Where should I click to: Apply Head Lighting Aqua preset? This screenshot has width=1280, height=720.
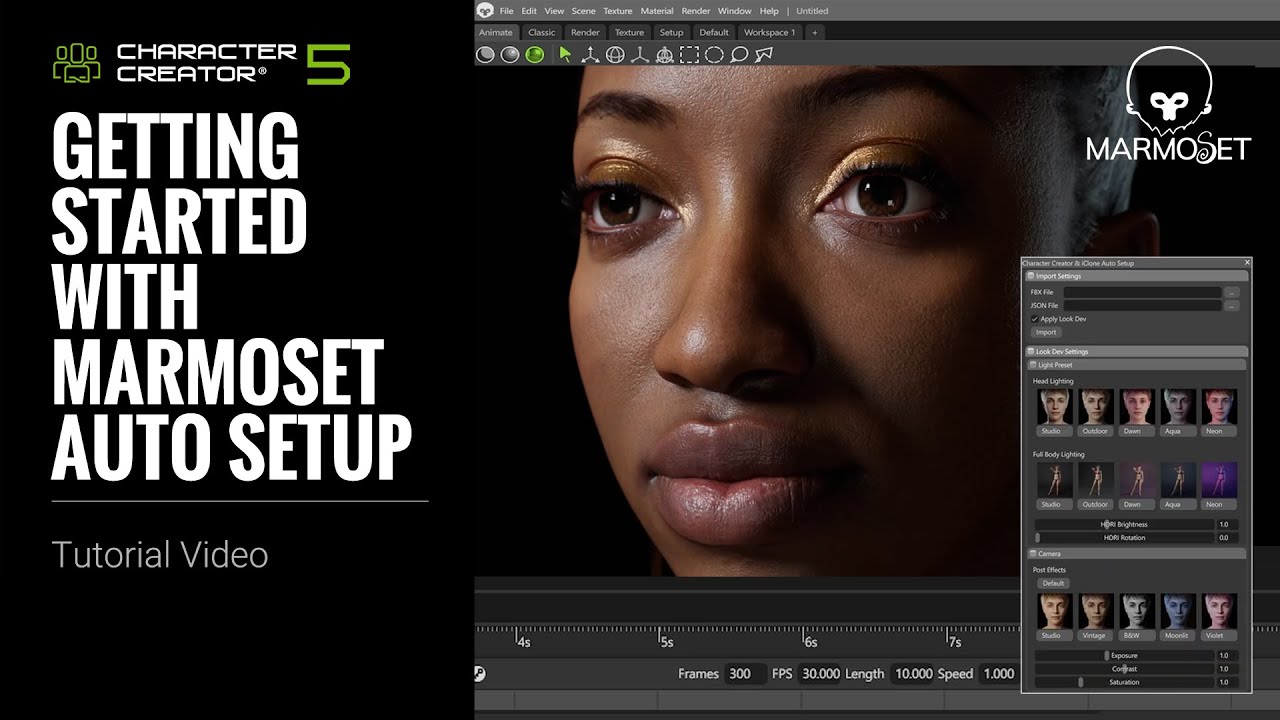pyautogui.click(x=1177, y=412)
